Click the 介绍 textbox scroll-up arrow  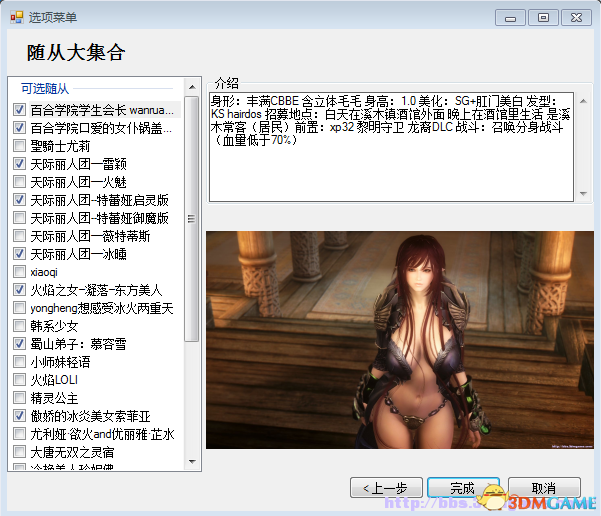click(583, 101)
